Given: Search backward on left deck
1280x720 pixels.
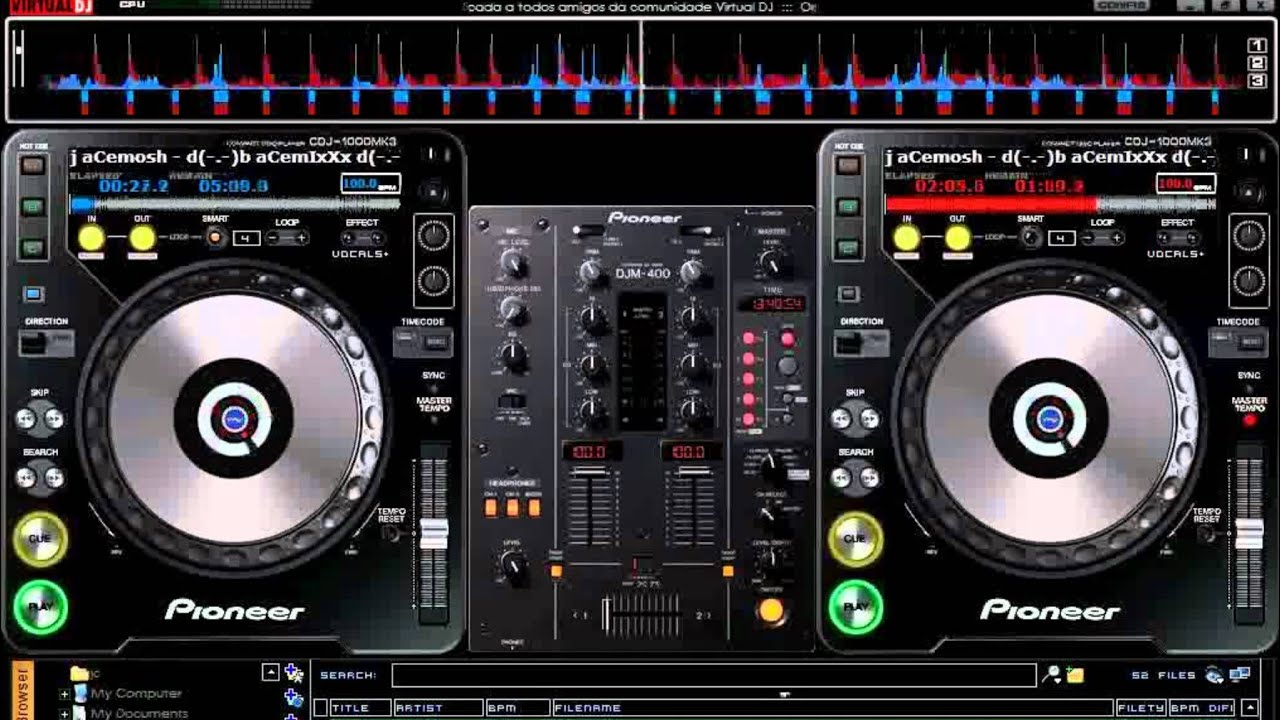Looking at the screenshot, I should click(x=27, y=478).
